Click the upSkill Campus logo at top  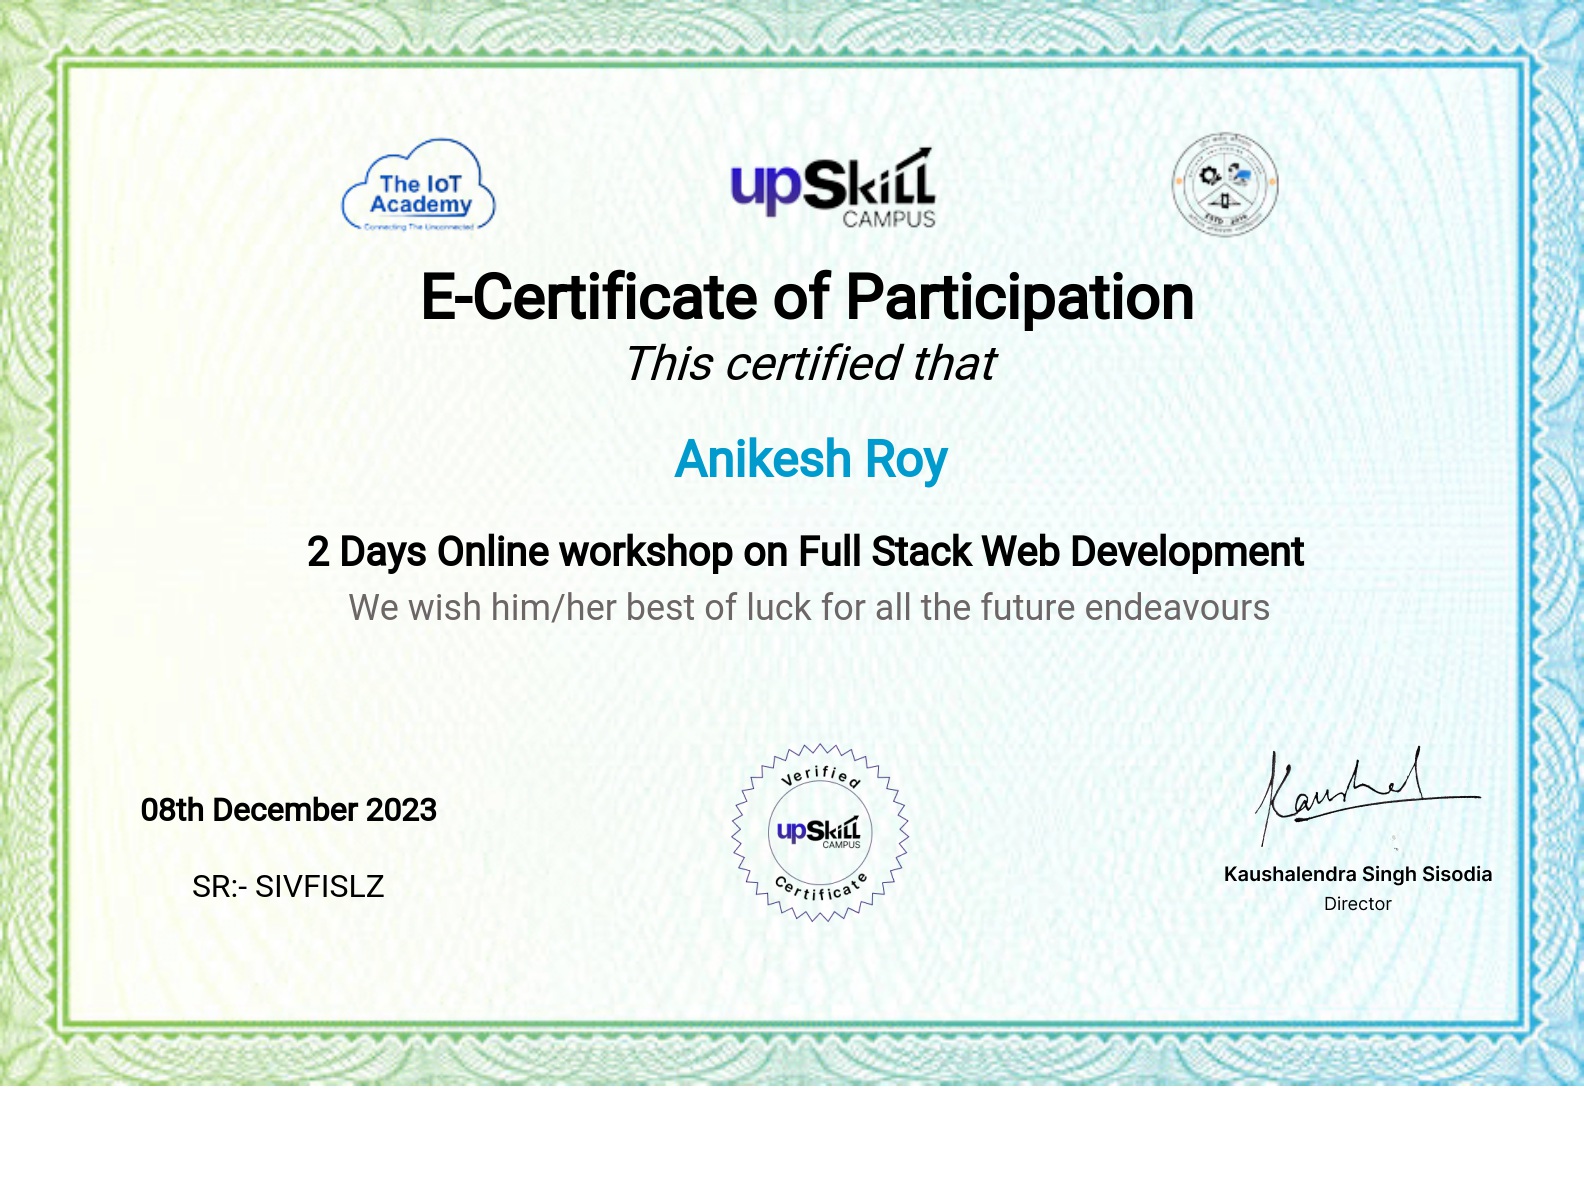833,189
